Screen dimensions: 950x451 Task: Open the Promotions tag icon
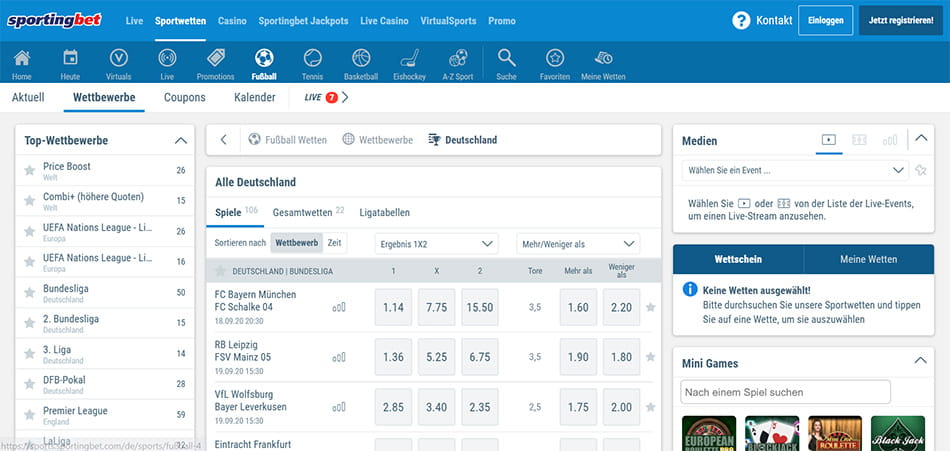[x=216, y=58]
